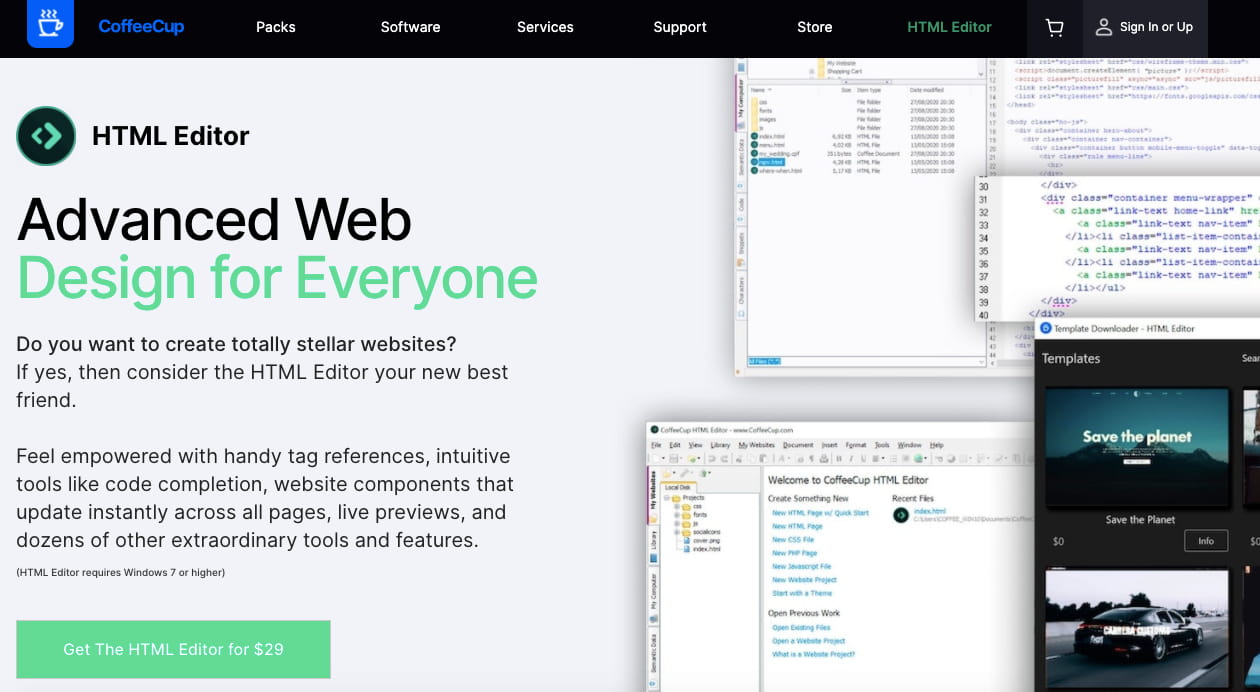The height and width of the screenshot is (692, 1260).
Task: Click the green HTML Editor code icon
Action: click(x=46, y=135)
